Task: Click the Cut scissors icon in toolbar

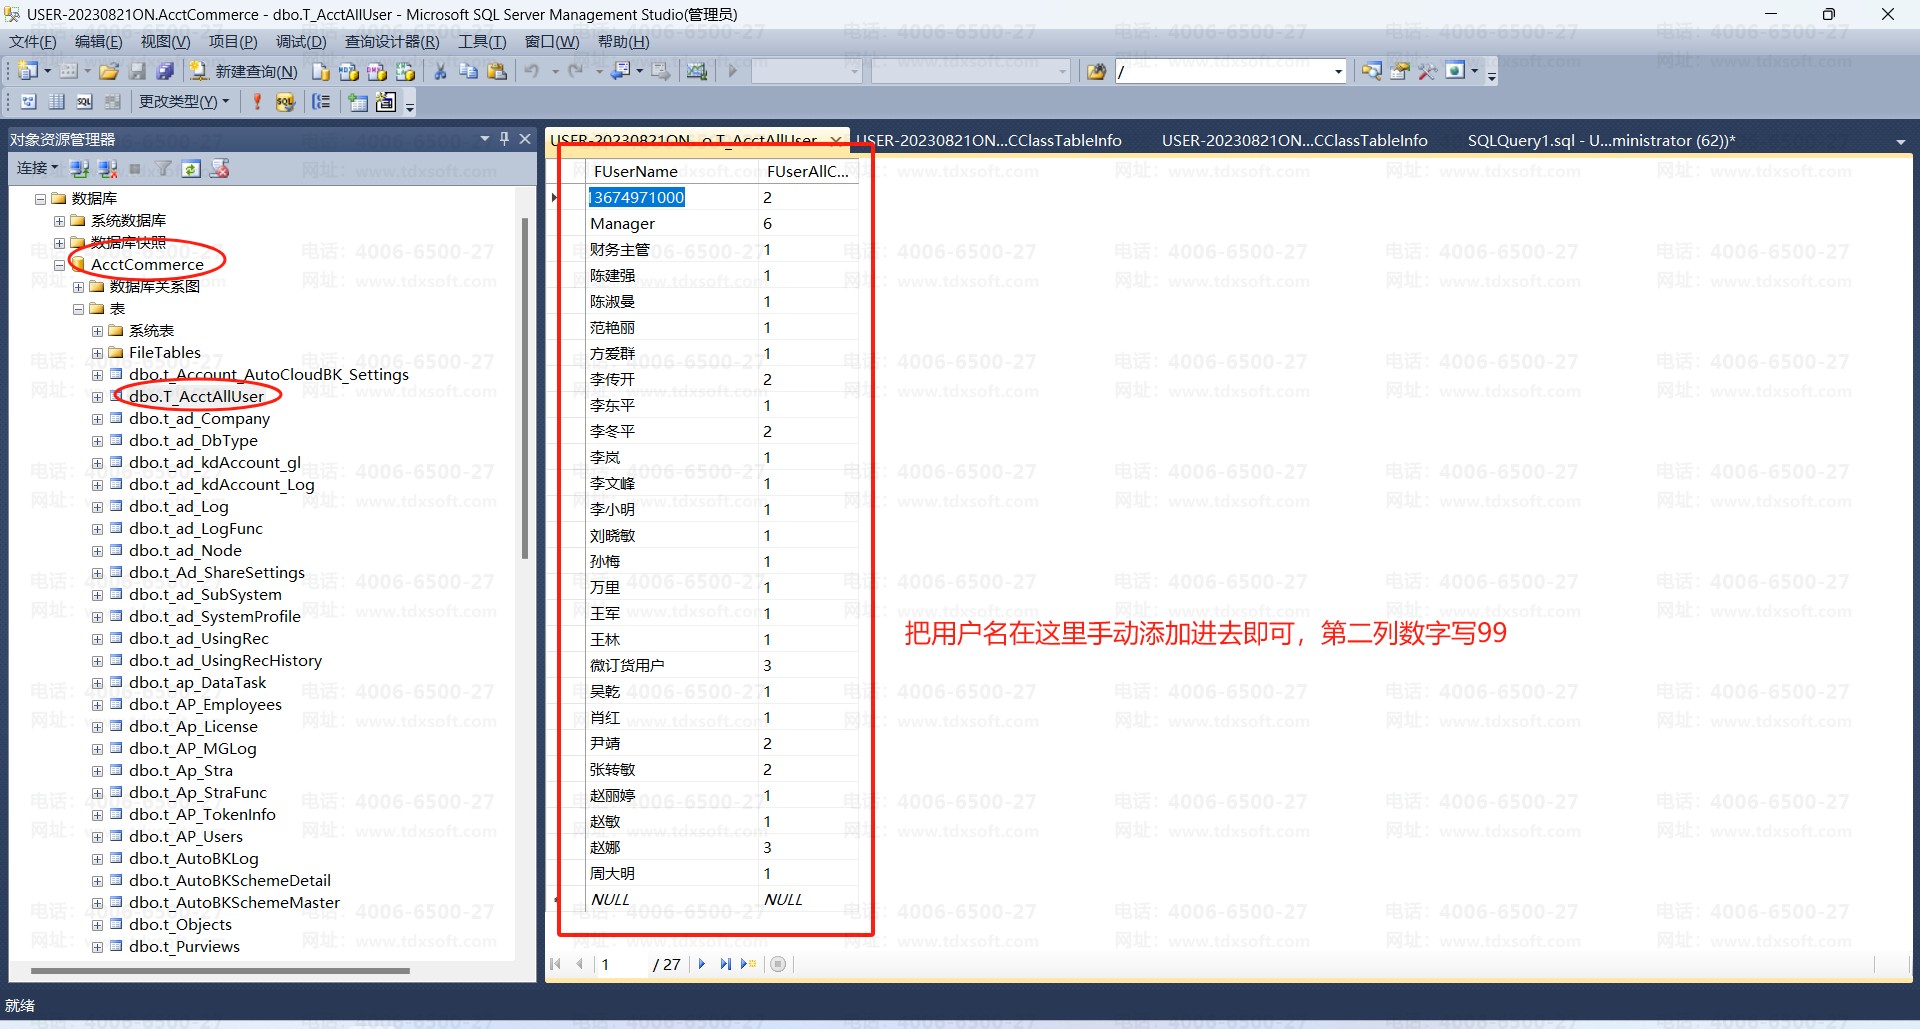Action: click(x=439, y=71)
